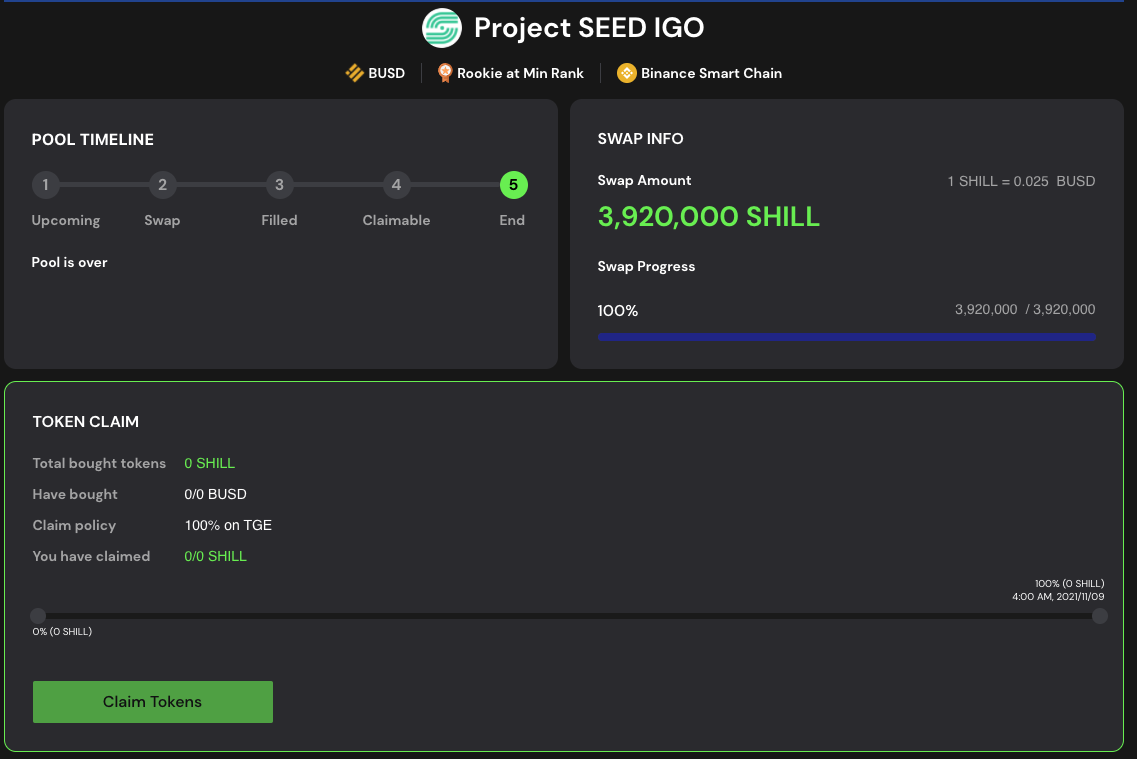Click the green step 5 End circle
This screenshot has height=759, width=1137.
(x=513, y=185)
